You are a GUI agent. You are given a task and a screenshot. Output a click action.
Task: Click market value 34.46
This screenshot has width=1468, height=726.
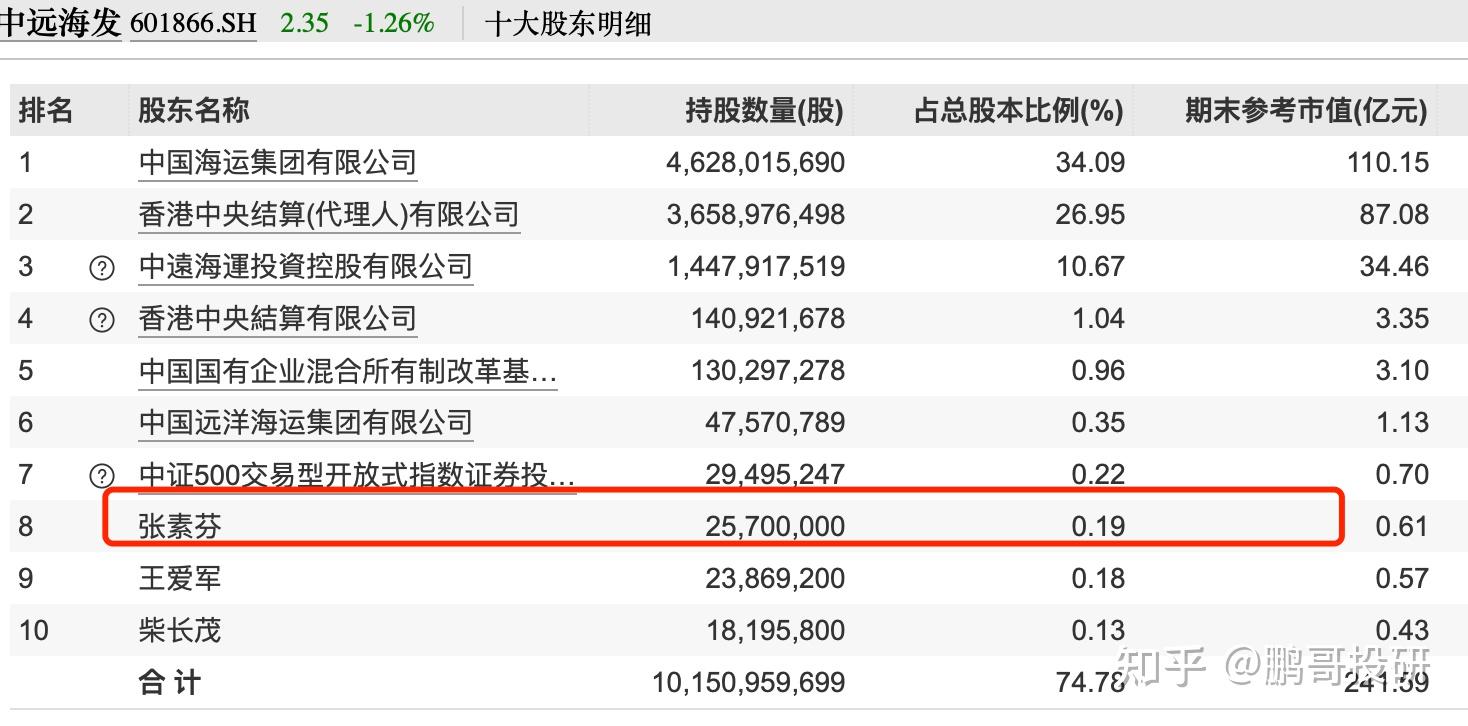(1395, 267)
